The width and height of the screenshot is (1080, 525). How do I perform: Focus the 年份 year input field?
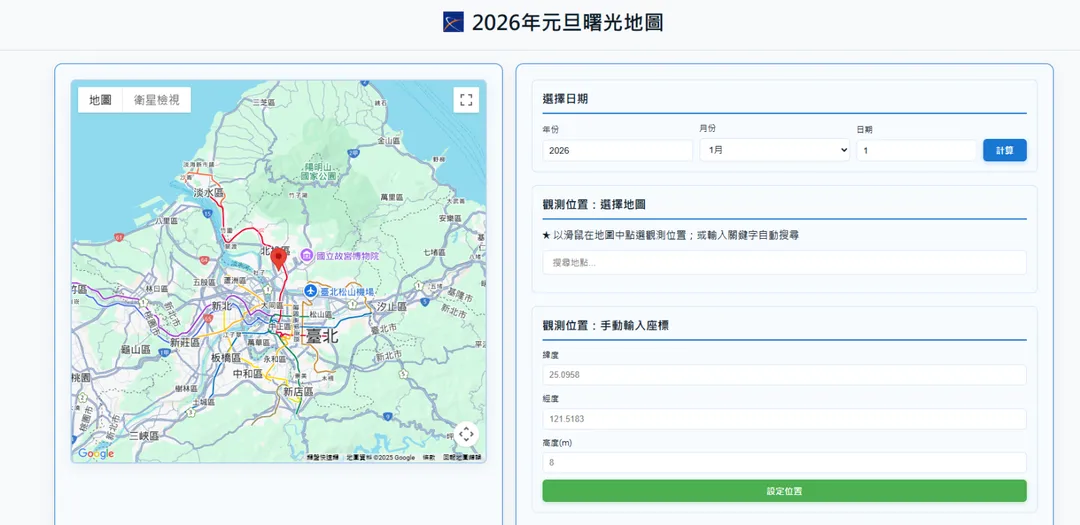617,150
